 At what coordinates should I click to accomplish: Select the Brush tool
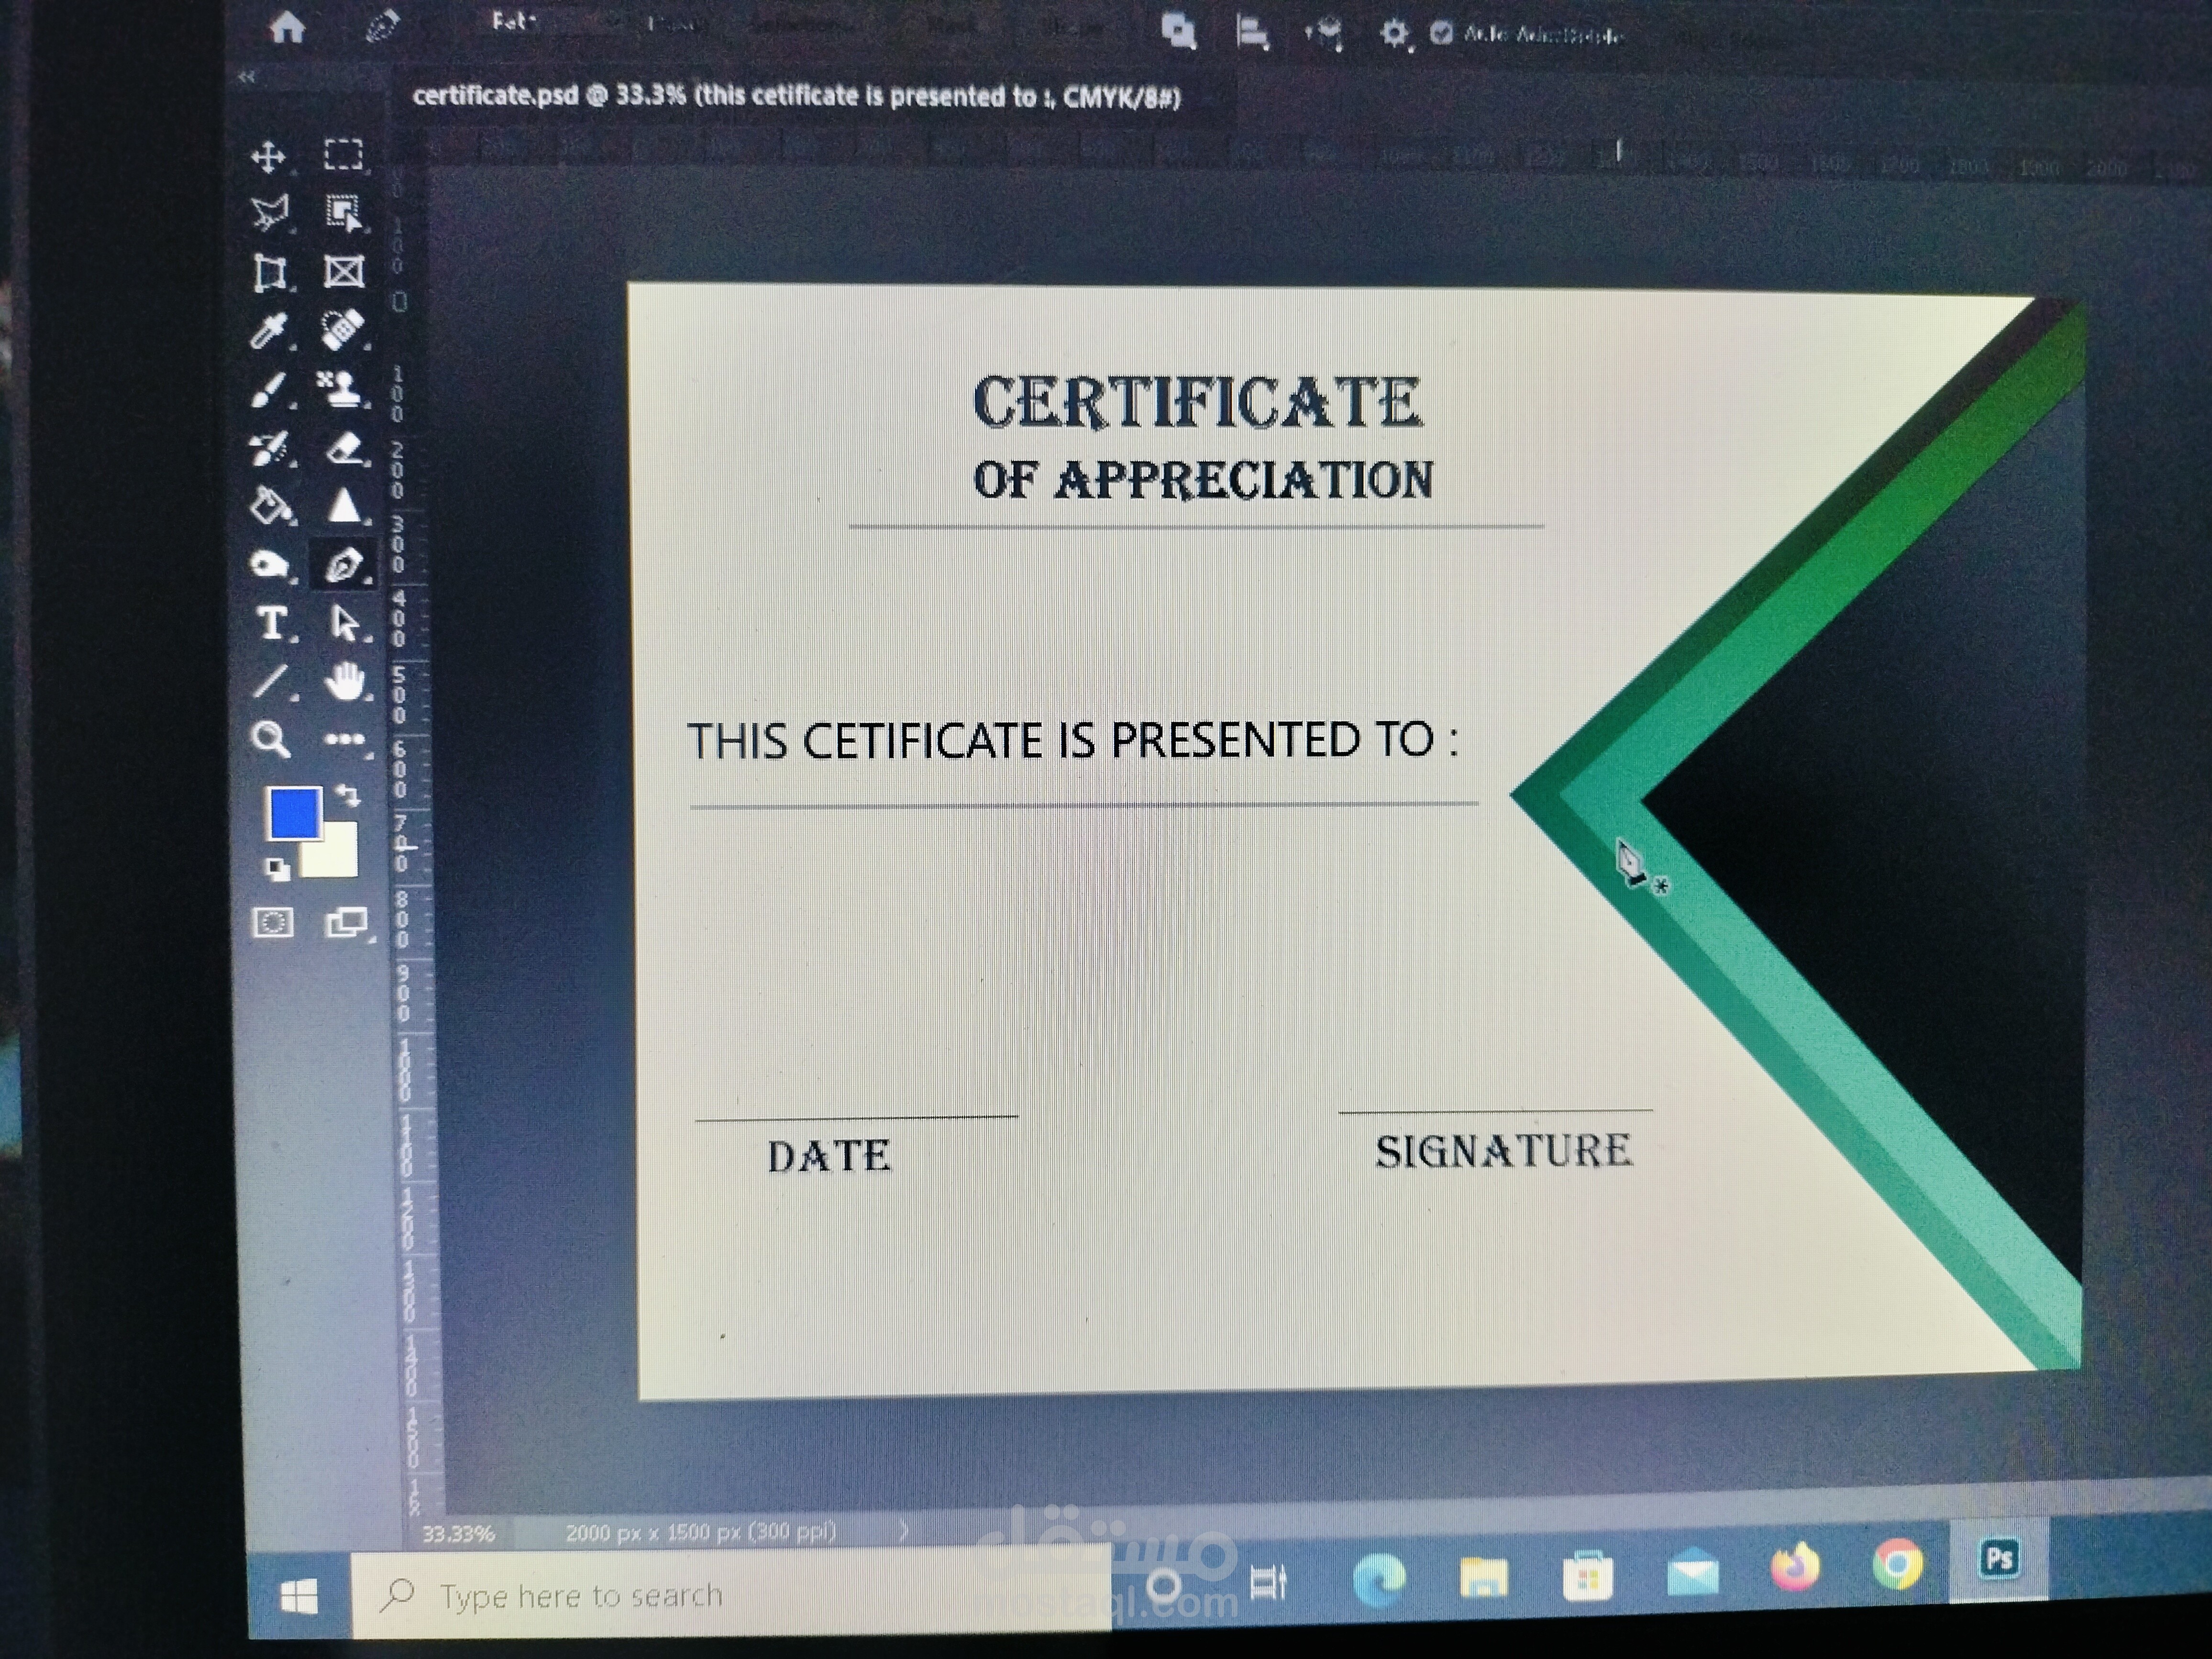[x=269, y=390]
